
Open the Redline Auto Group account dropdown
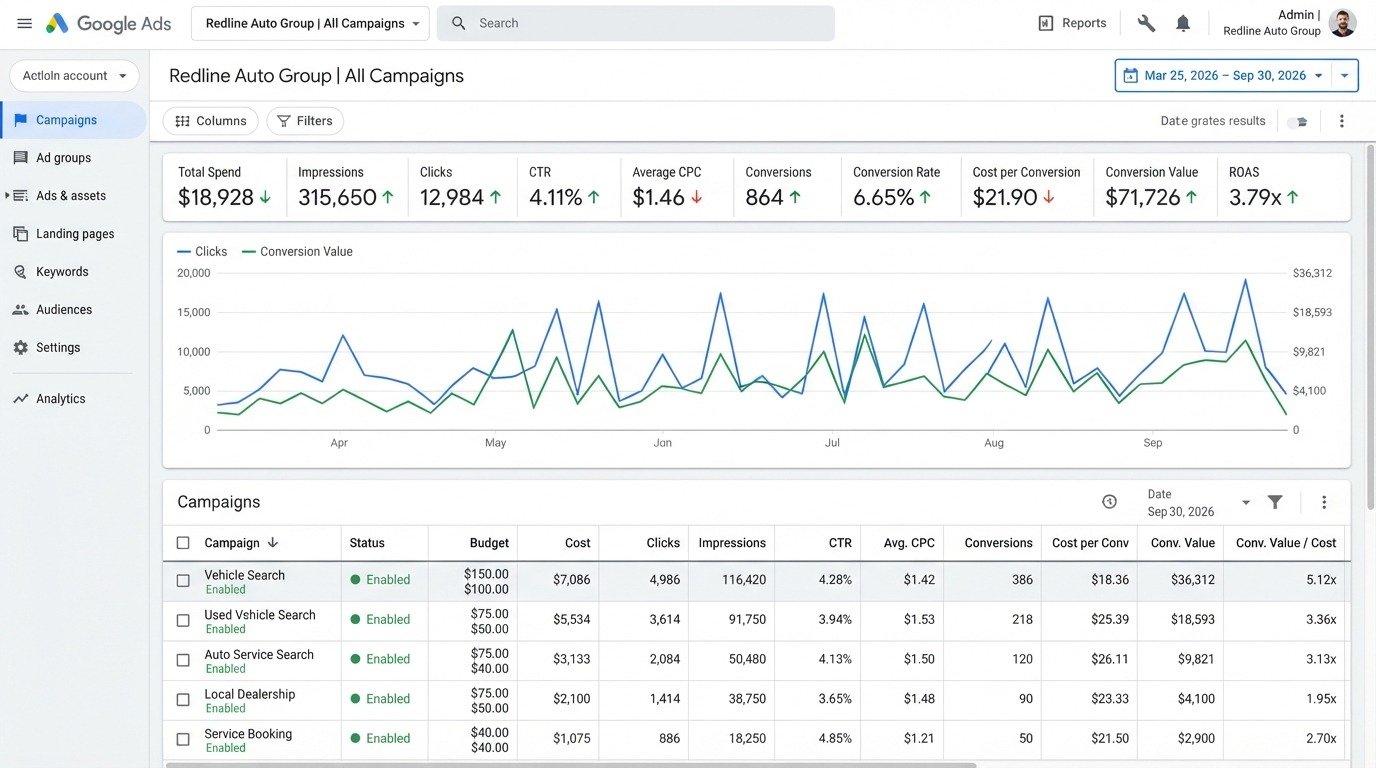[310, 23]
